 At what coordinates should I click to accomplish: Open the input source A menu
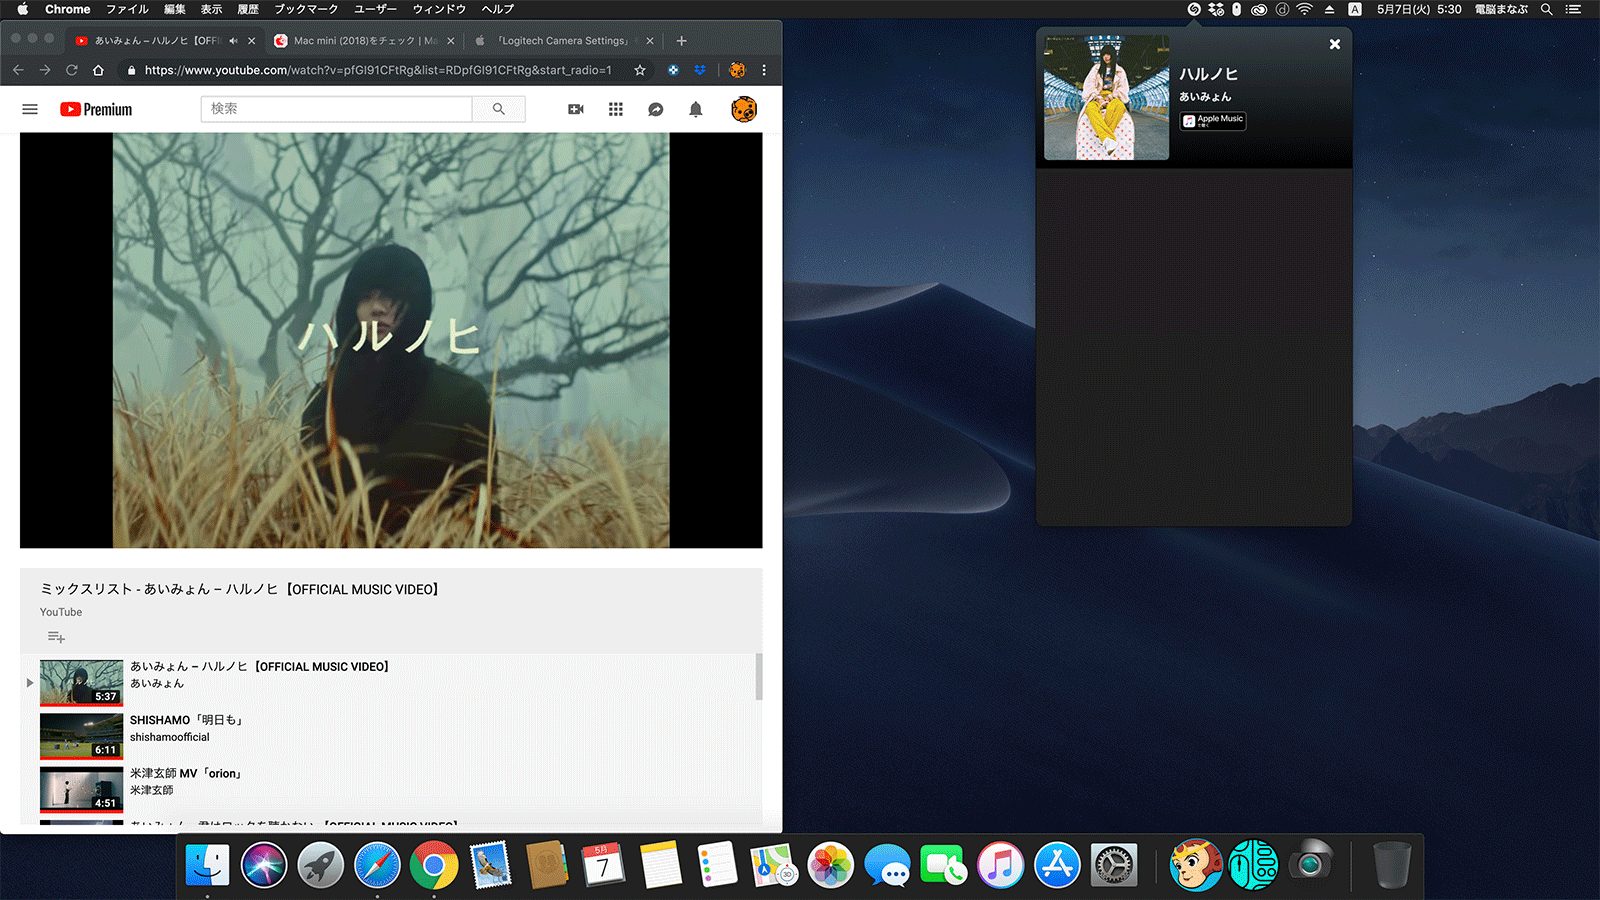point(1354,9)
